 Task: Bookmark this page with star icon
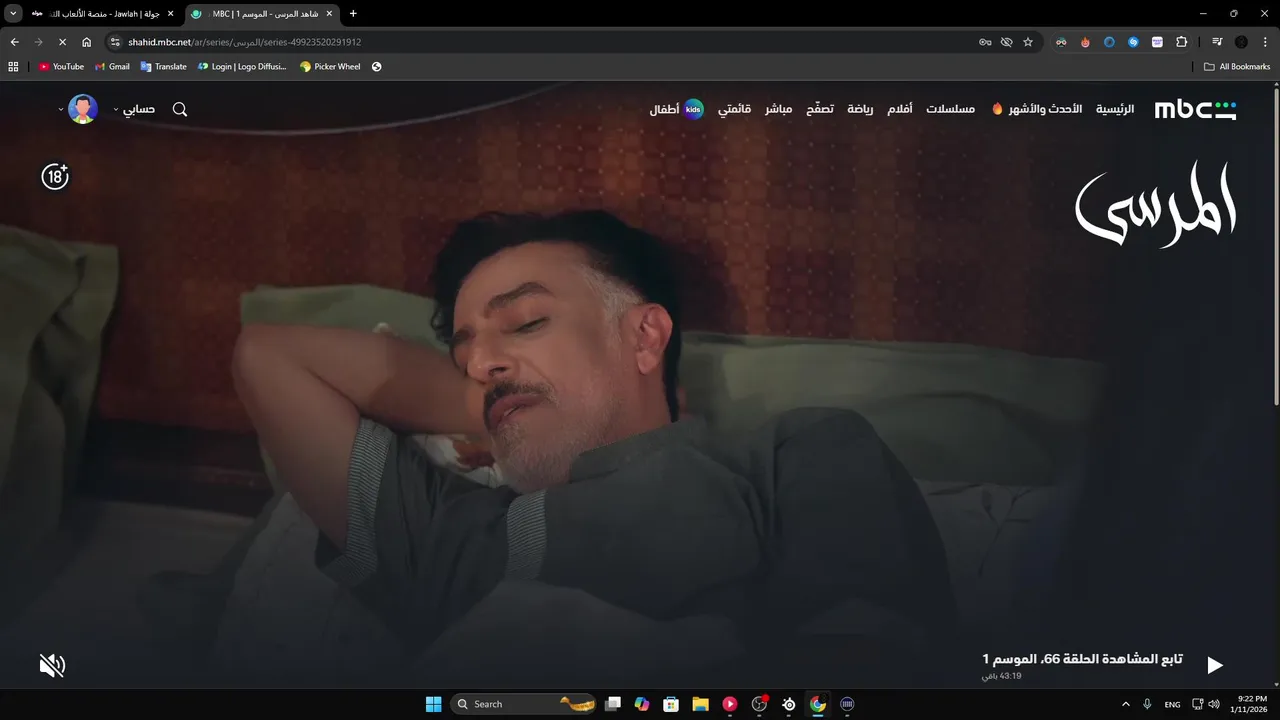tap(1027, 42)
